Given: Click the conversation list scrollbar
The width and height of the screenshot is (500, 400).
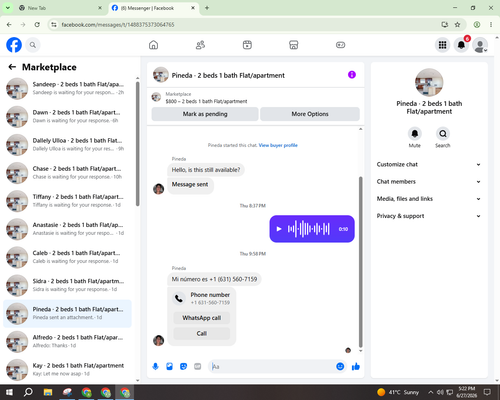Looking at the screenshot, I should coord(138,143).
